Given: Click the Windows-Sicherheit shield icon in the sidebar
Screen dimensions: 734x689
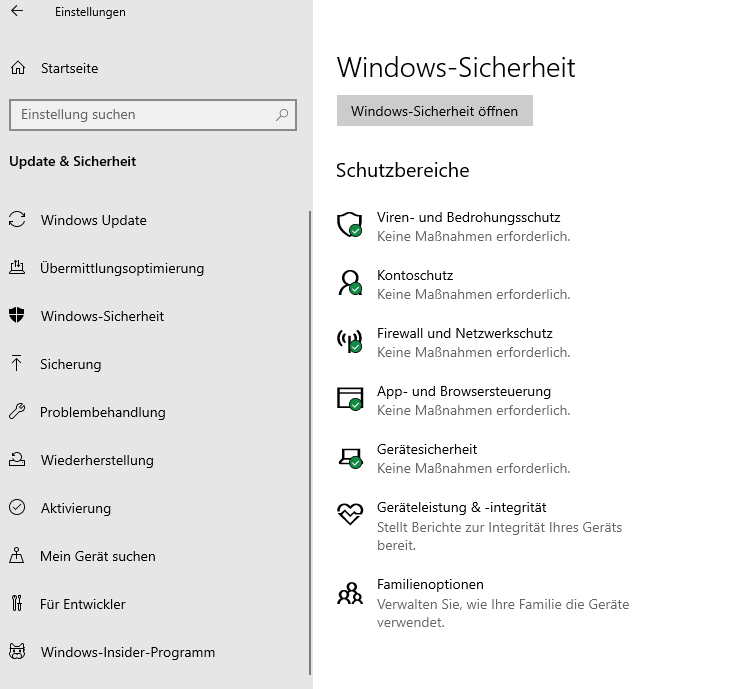Looking at the screenshot, I should coord(17,315).
